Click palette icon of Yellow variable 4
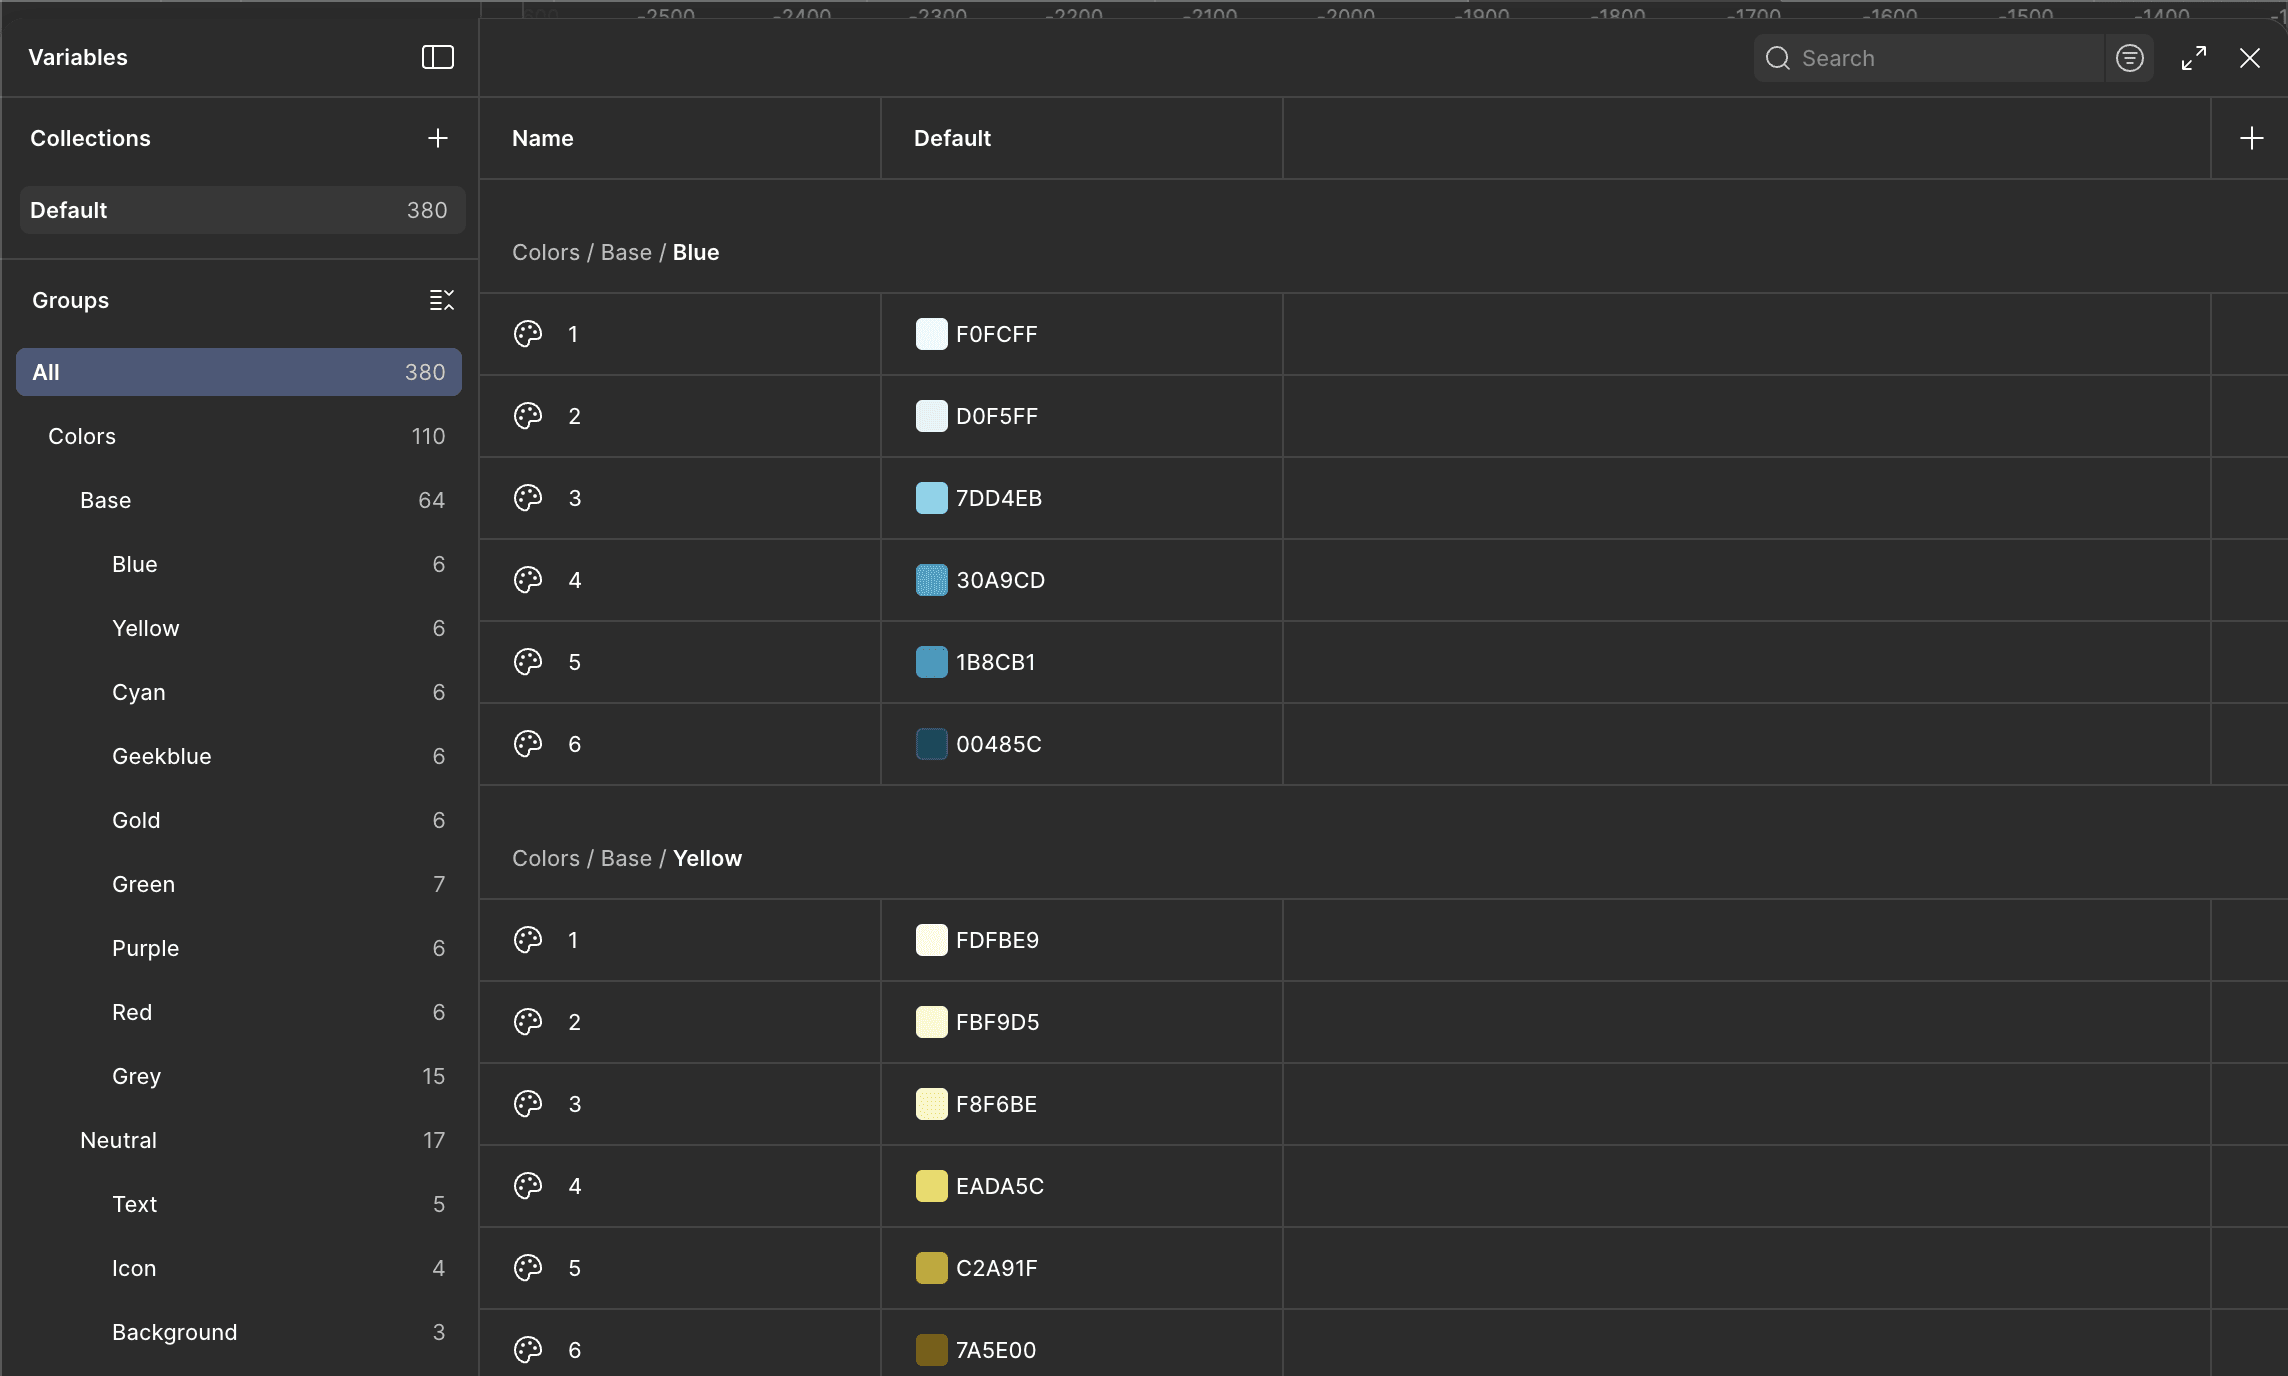Viewport: 2288px width, 1376px height. 528,1186
